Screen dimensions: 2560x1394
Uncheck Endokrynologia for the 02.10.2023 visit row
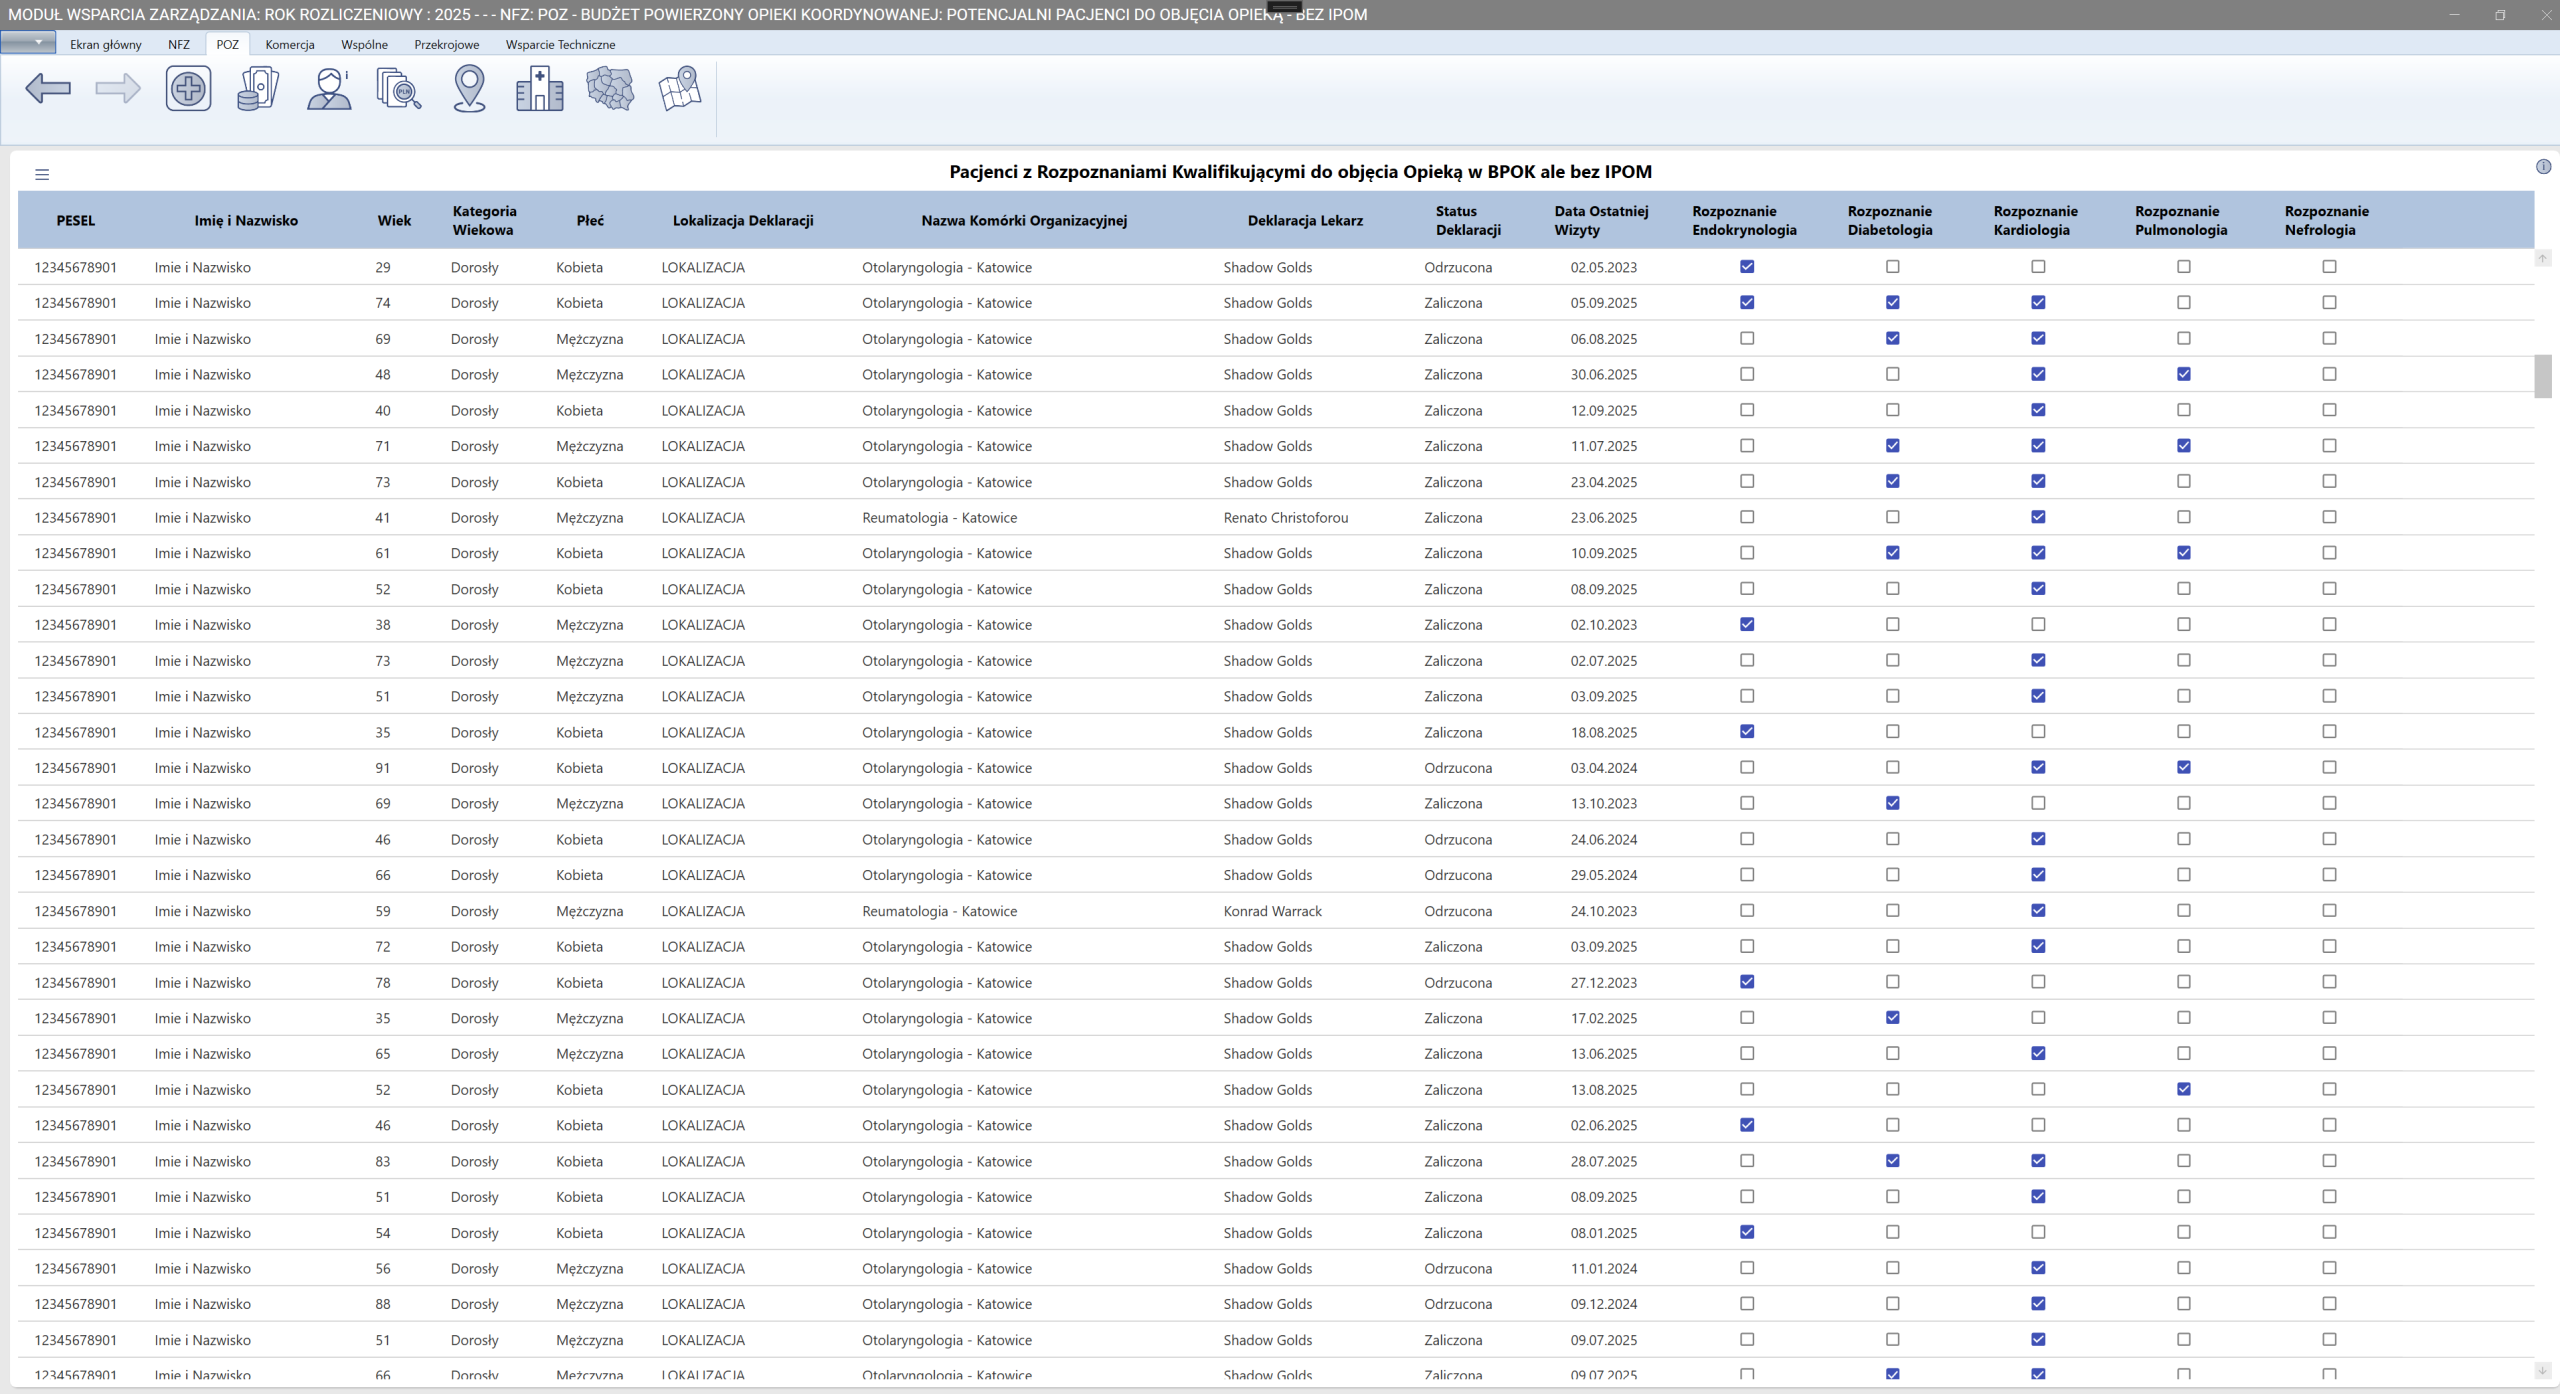[x=1747, y=624]
